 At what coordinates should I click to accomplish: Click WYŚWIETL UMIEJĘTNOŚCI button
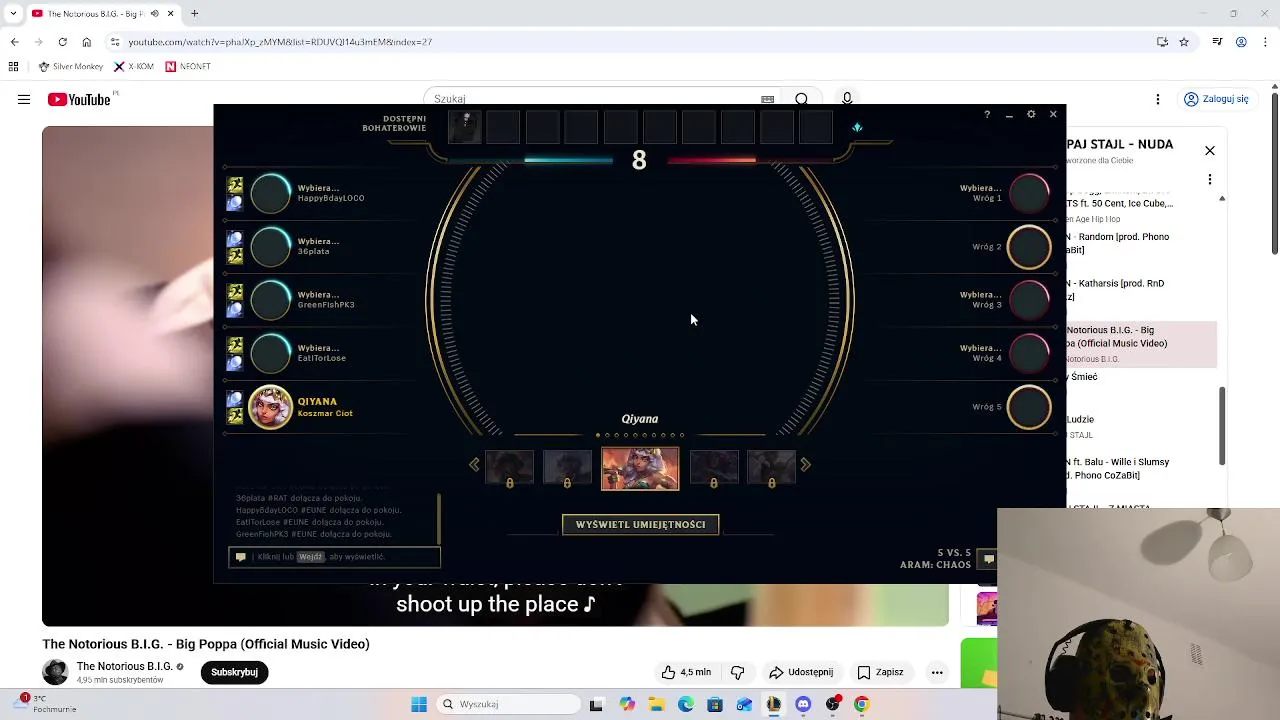[640, 524]
